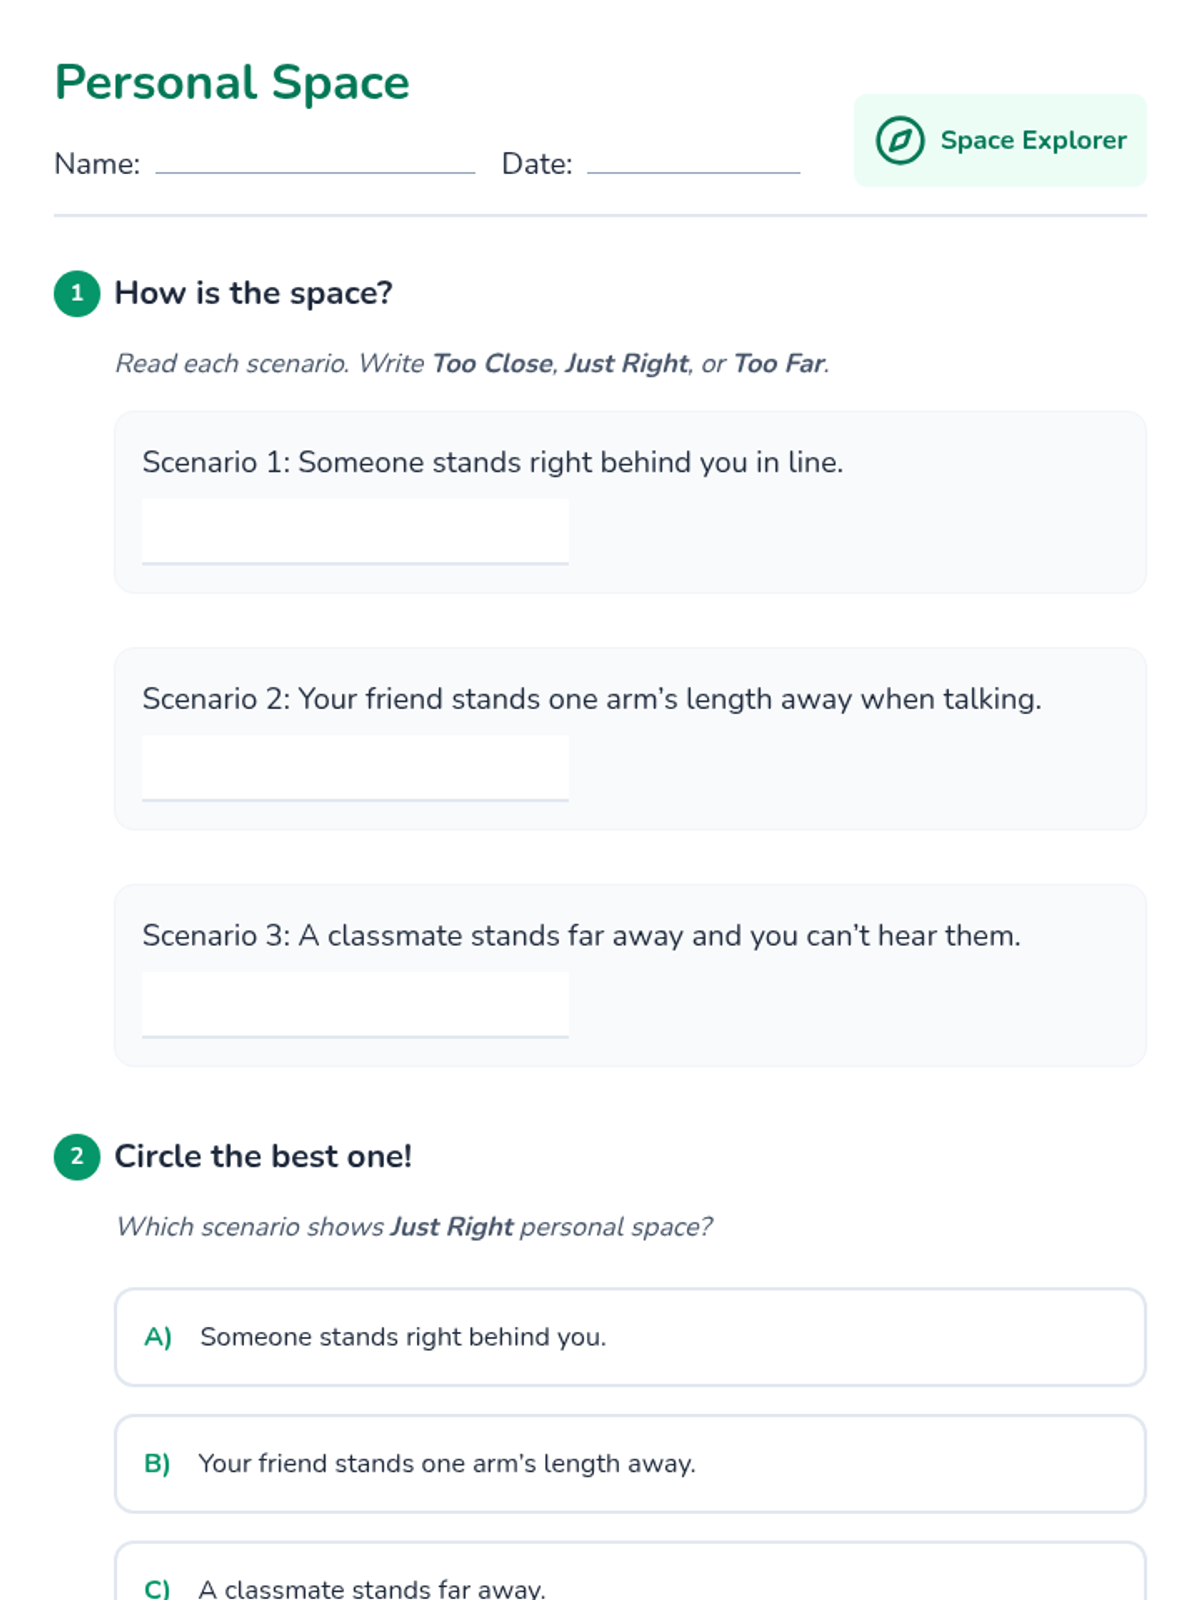Click the letter B) option marker
The height and width of the screenshot is (1600, 1200).
(157, 1463)
